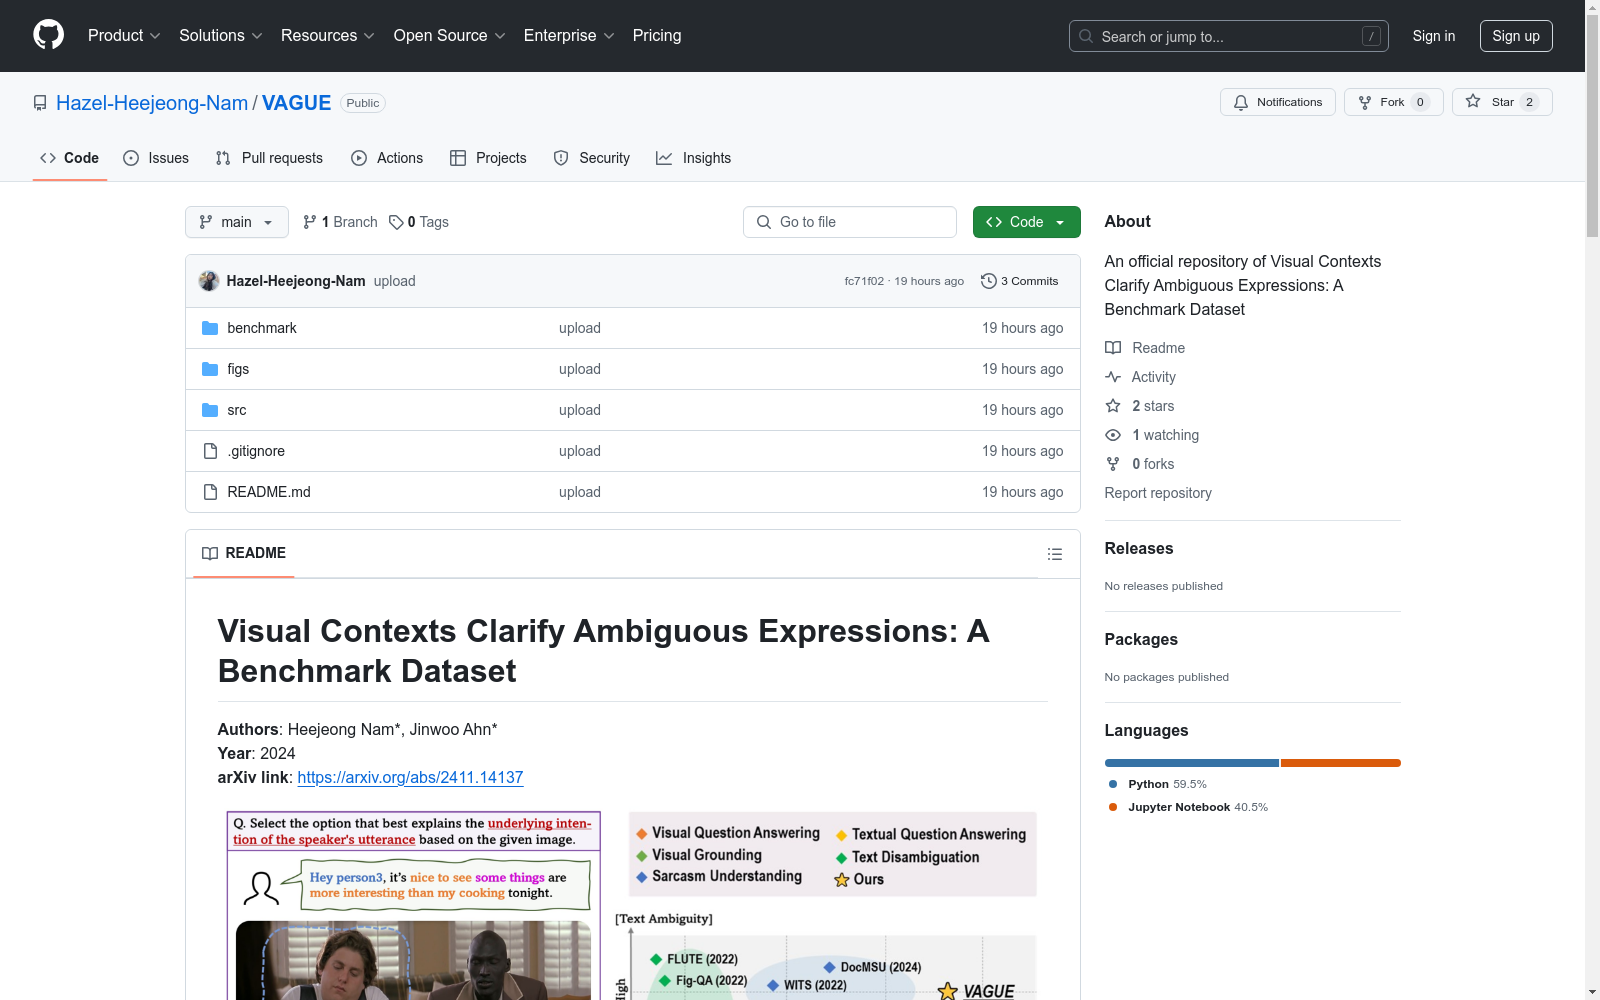
Task: Expand the Solutions menu
Action: click(x=220, y=35)
